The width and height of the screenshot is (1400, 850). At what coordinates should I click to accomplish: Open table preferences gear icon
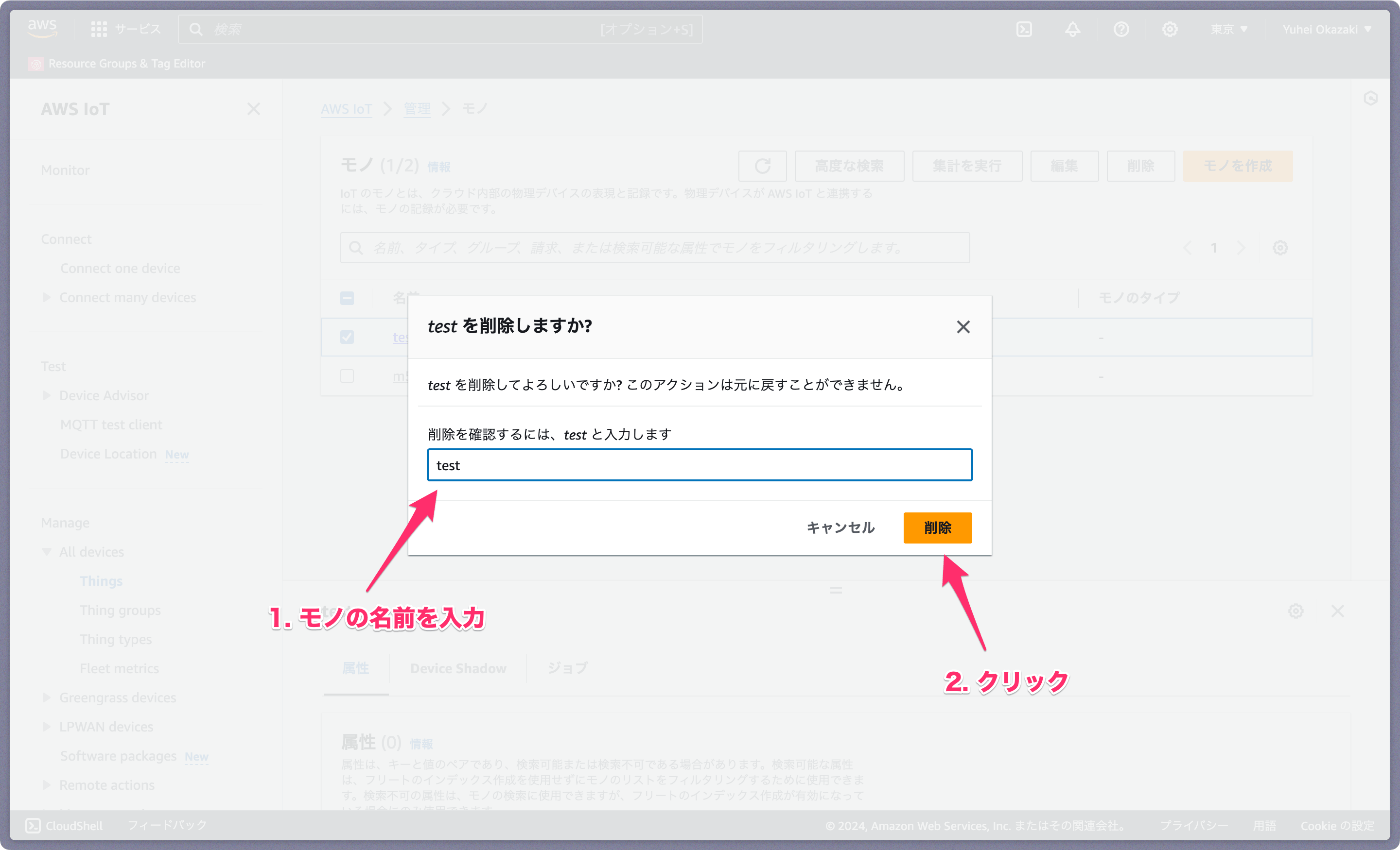[x=1280, y=248]
